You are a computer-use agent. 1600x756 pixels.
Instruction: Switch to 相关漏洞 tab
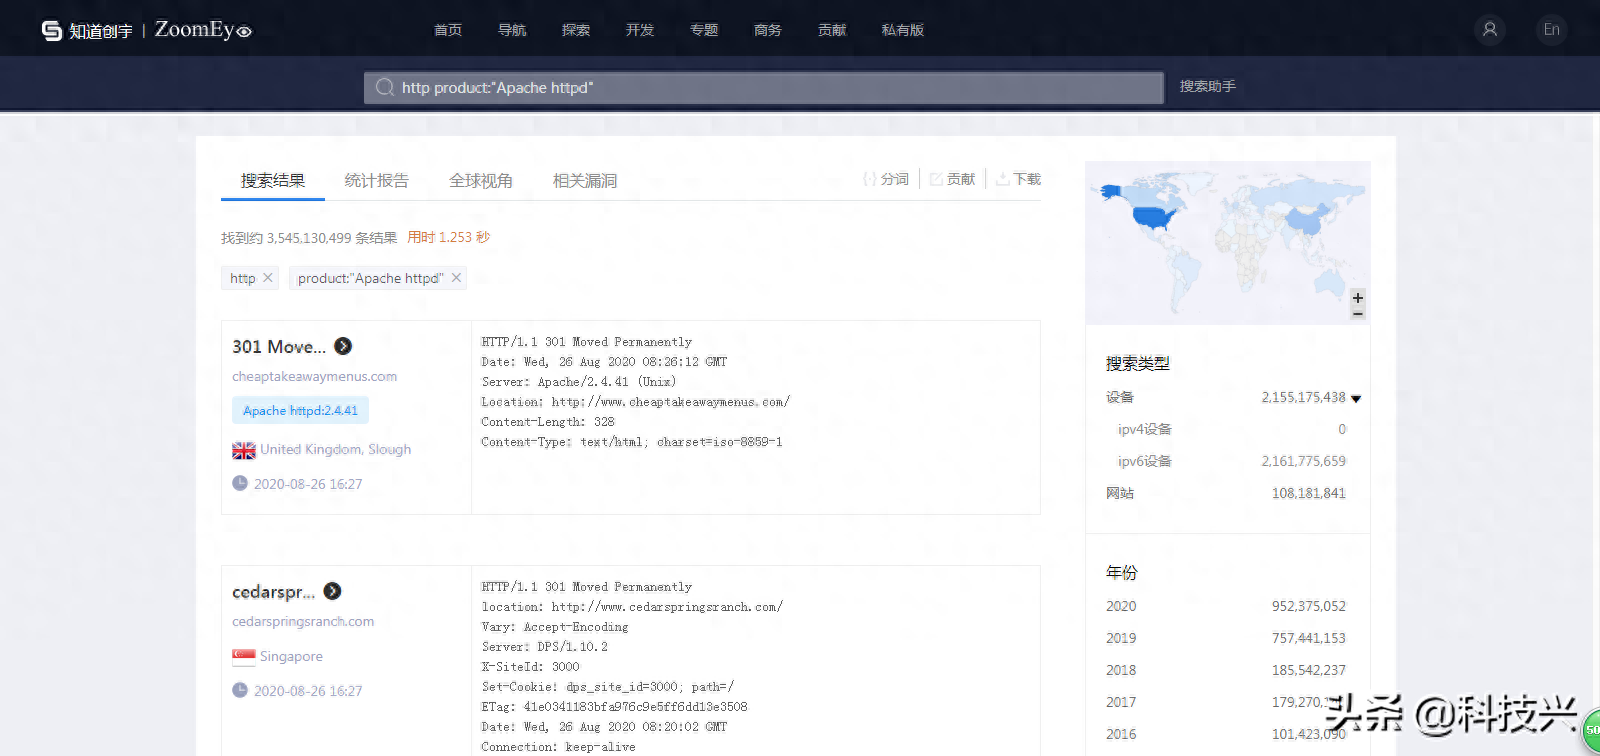585,181
